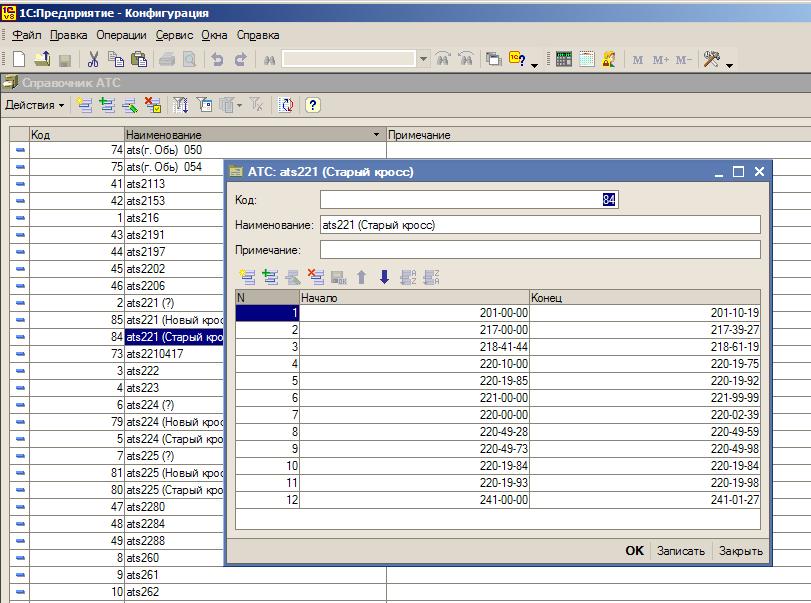The height and width of the screenshot is (603, 811).
Task: Open print preview icon
Action: 190,59
